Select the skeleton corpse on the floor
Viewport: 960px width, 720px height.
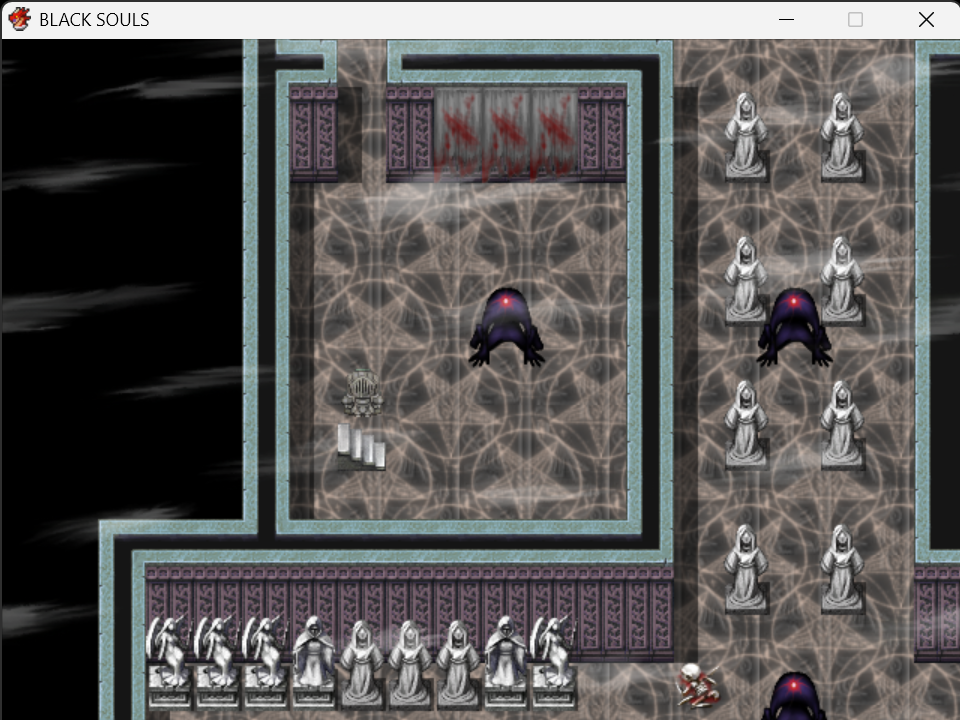pos(698,684)
